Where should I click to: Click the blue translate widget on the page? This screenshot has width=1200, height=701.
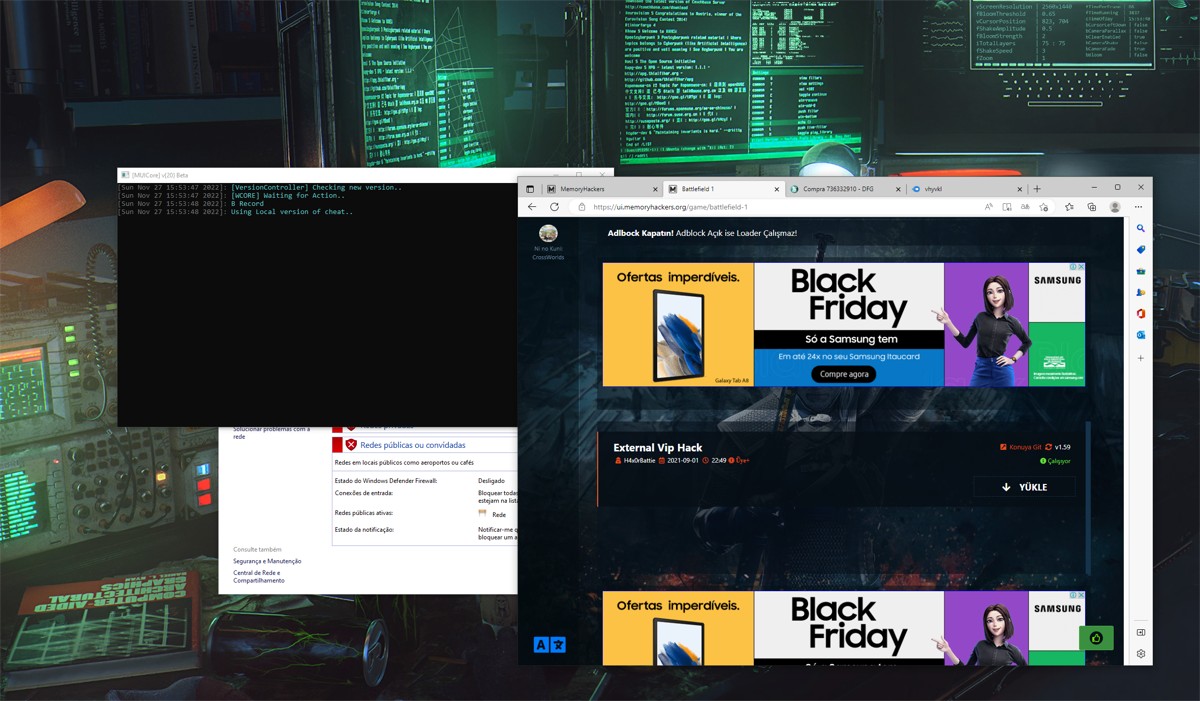[549, 645]
